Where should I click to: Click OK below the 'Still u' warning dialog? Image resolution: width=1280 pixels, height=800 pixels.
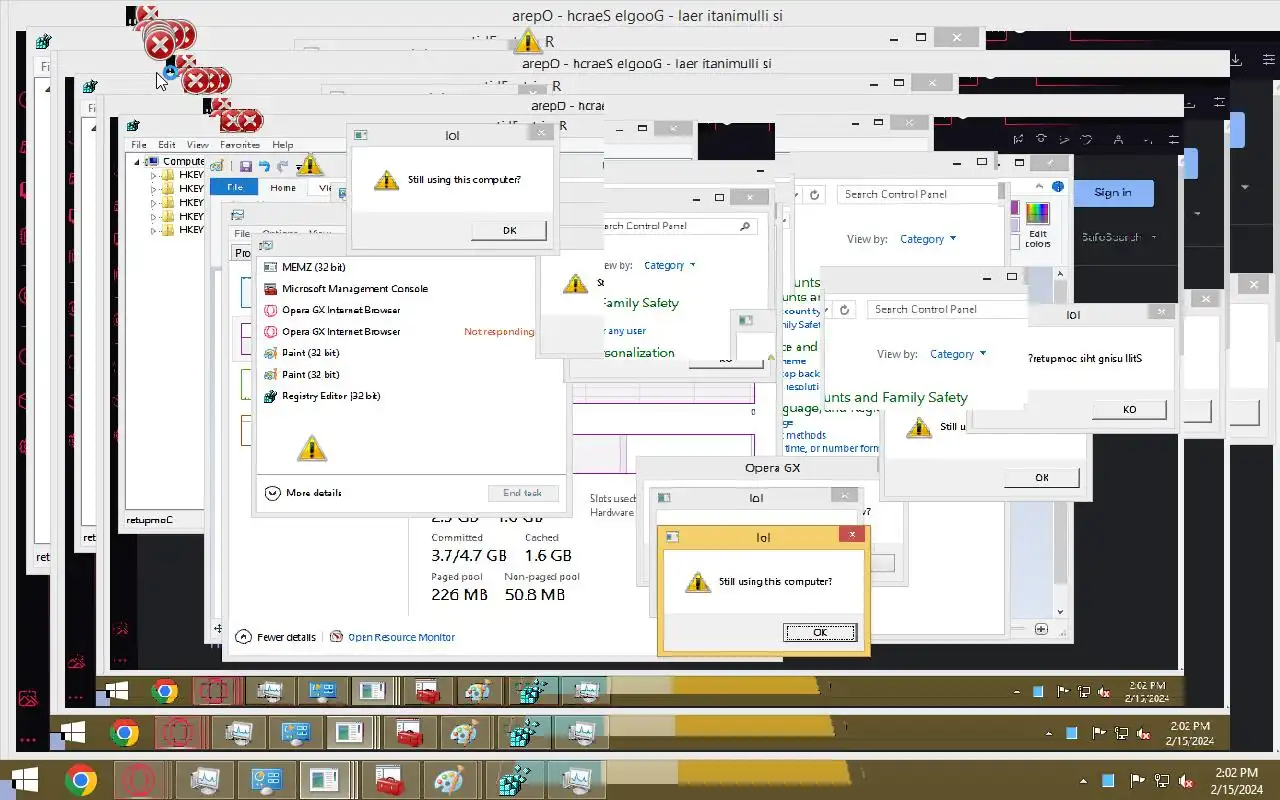click(x=1042, y=477)
